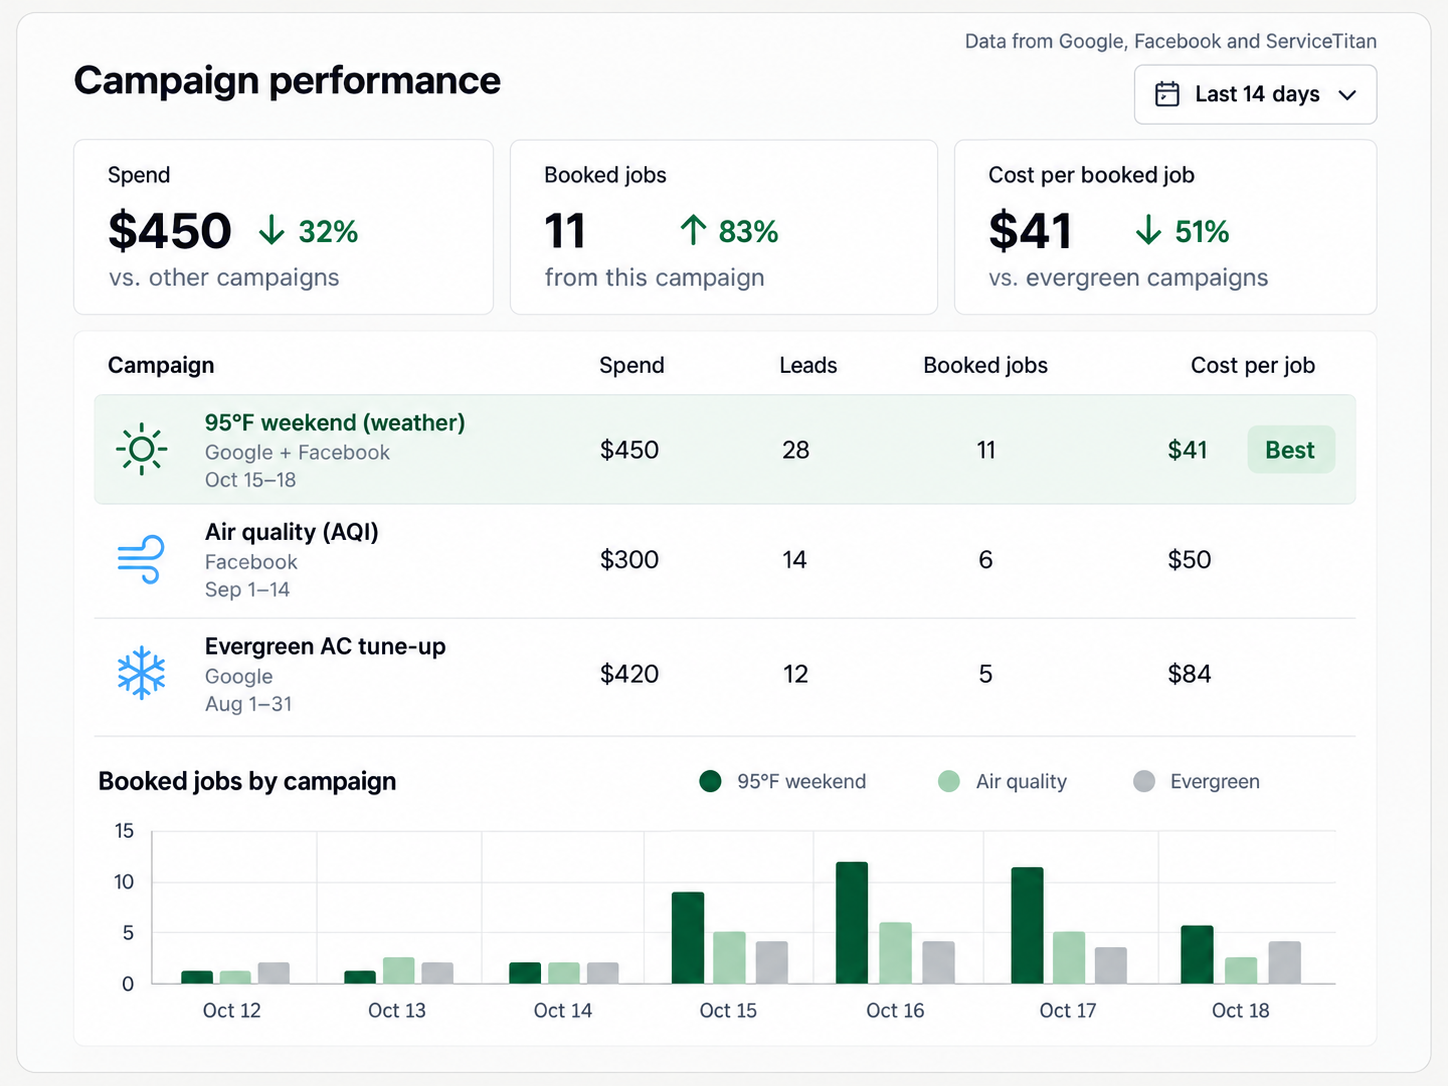This screenshot has height=1086, width=1448.
Task: Click the Oct 14 axis label
Action: tap(563, 1011)
